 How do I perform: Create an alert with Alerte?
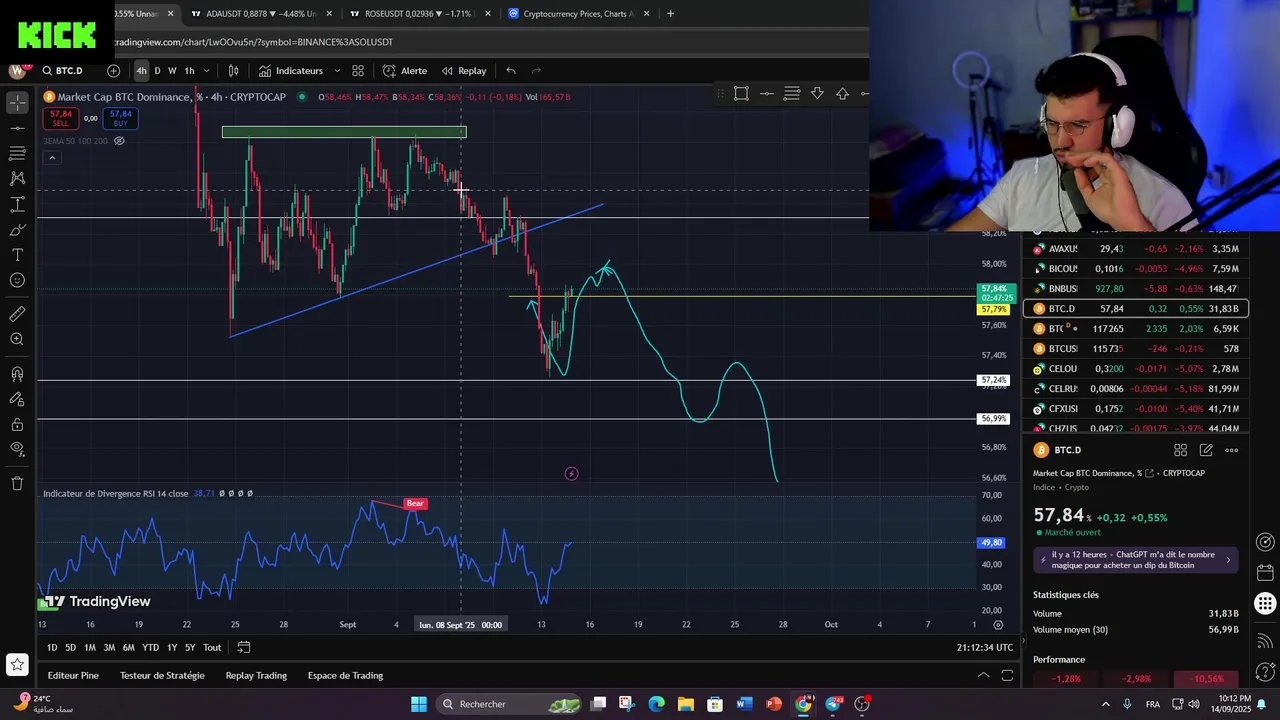[404, 71]
